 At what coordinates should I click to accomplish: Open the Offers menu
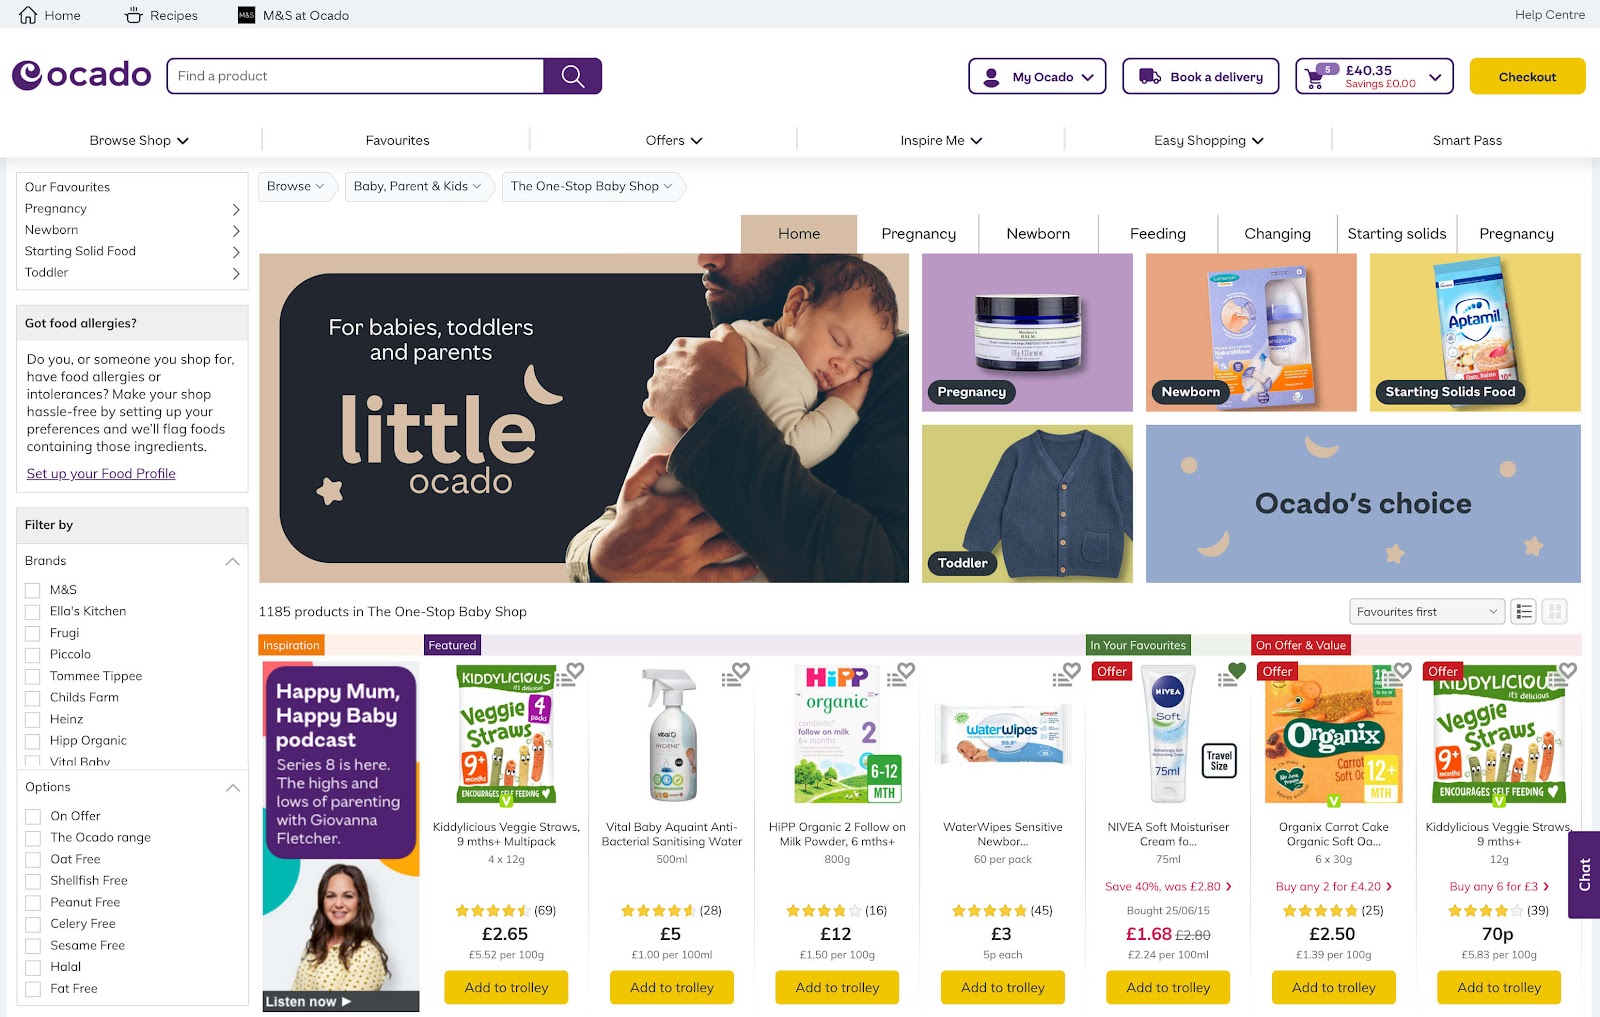[673, 140]
